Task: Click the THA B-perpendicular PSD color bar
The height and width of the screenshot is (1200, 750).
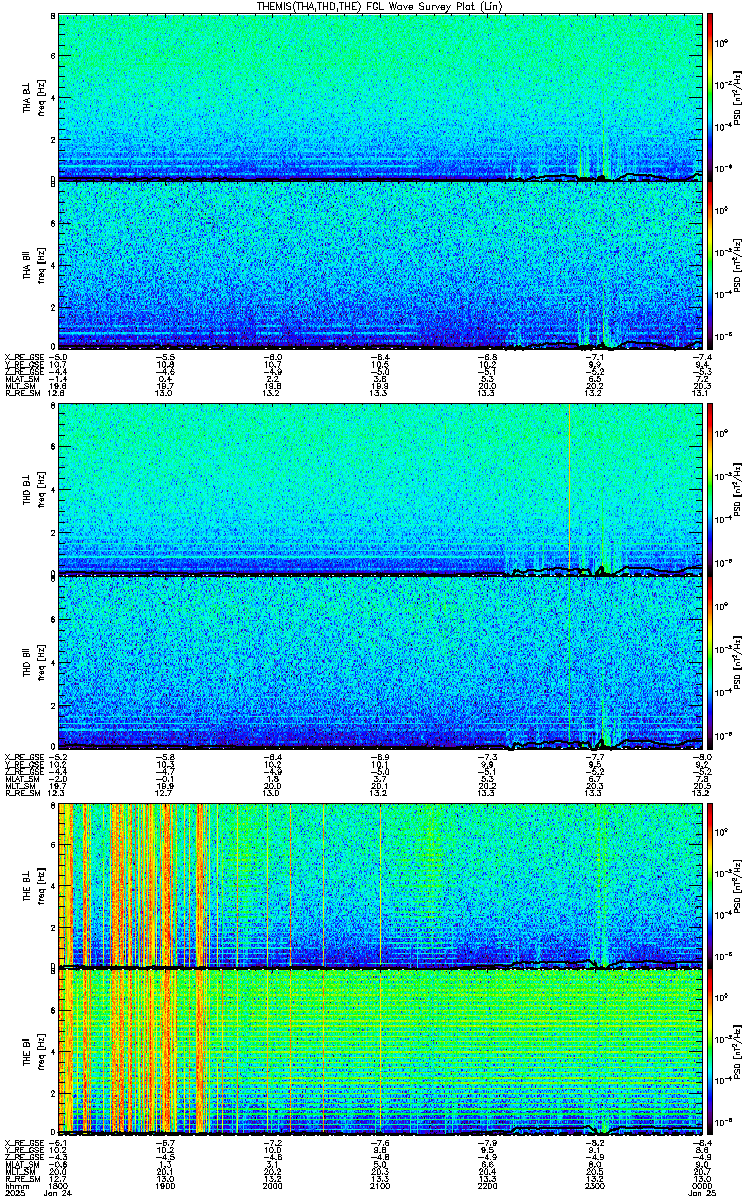Action: point(710,97)
